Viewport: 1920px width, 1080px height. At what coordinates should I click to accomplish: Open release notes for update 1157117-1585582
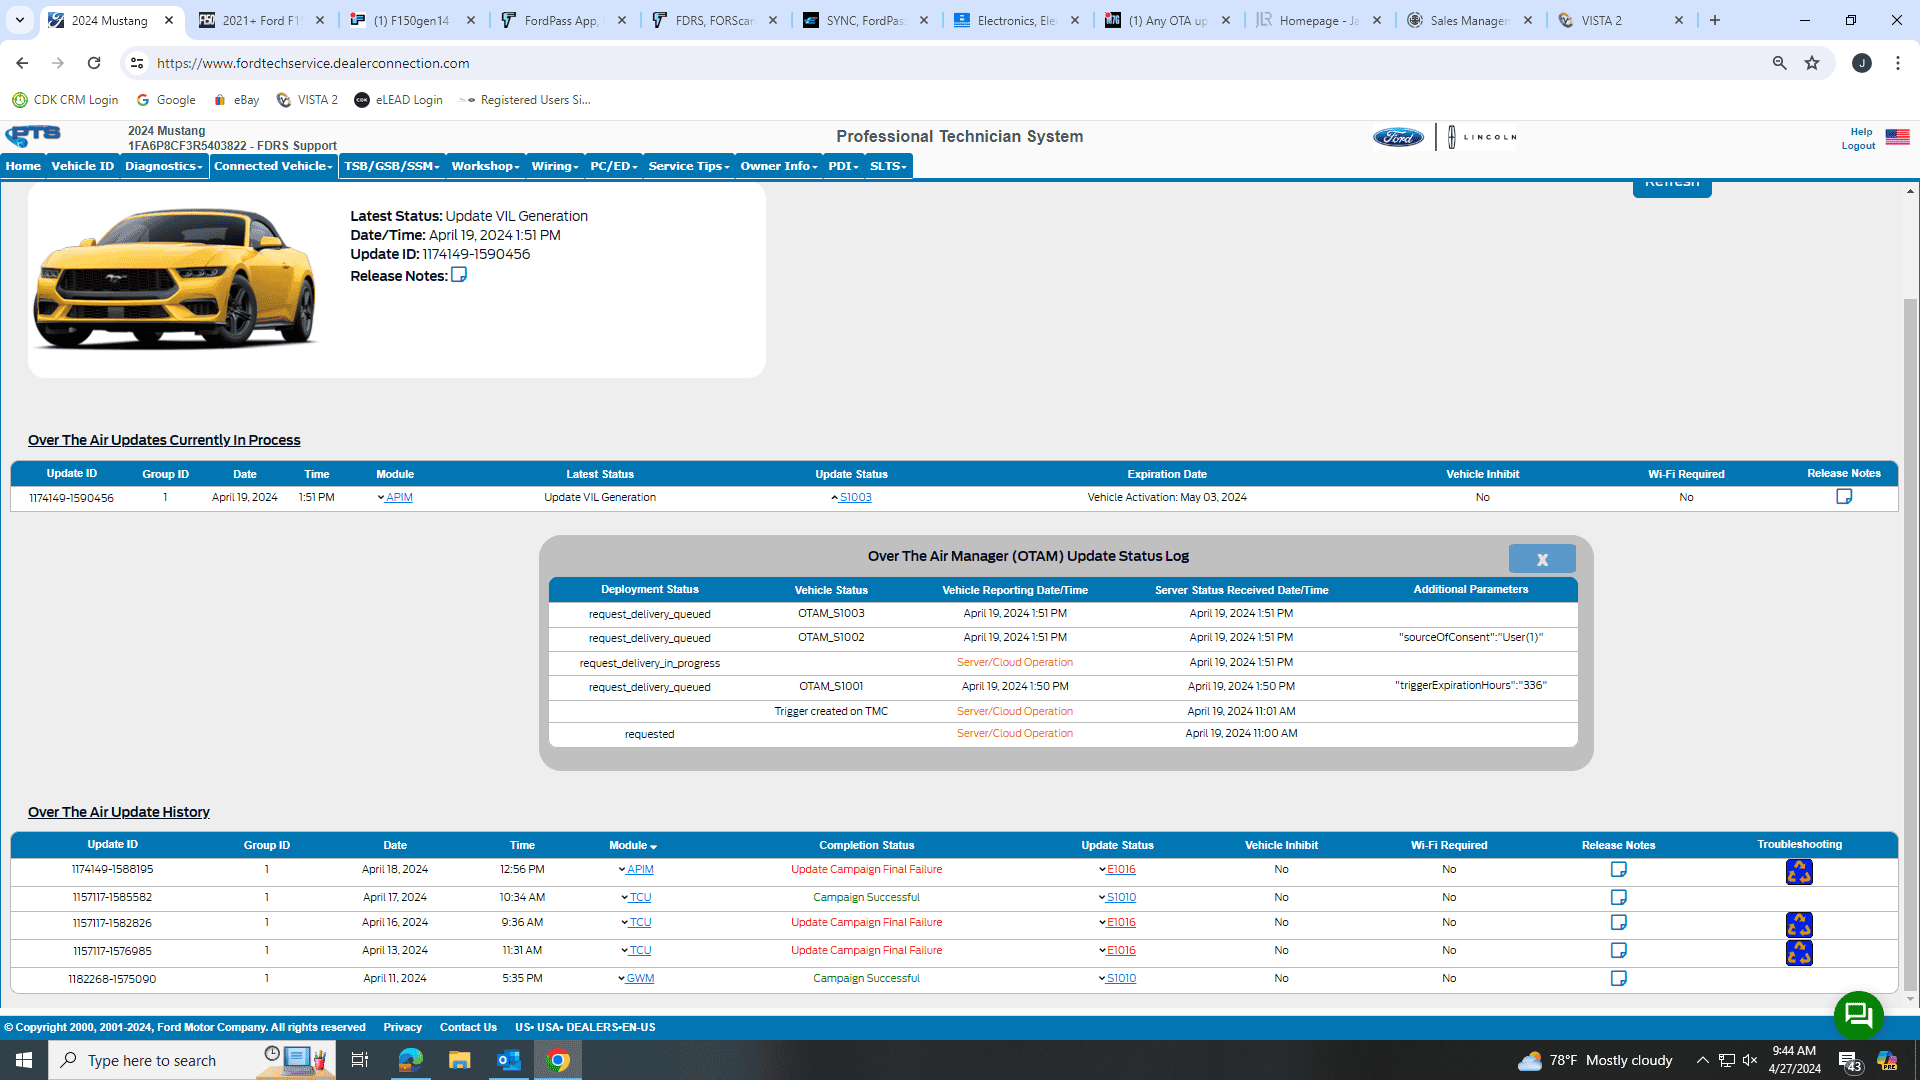coord(1618,897)
